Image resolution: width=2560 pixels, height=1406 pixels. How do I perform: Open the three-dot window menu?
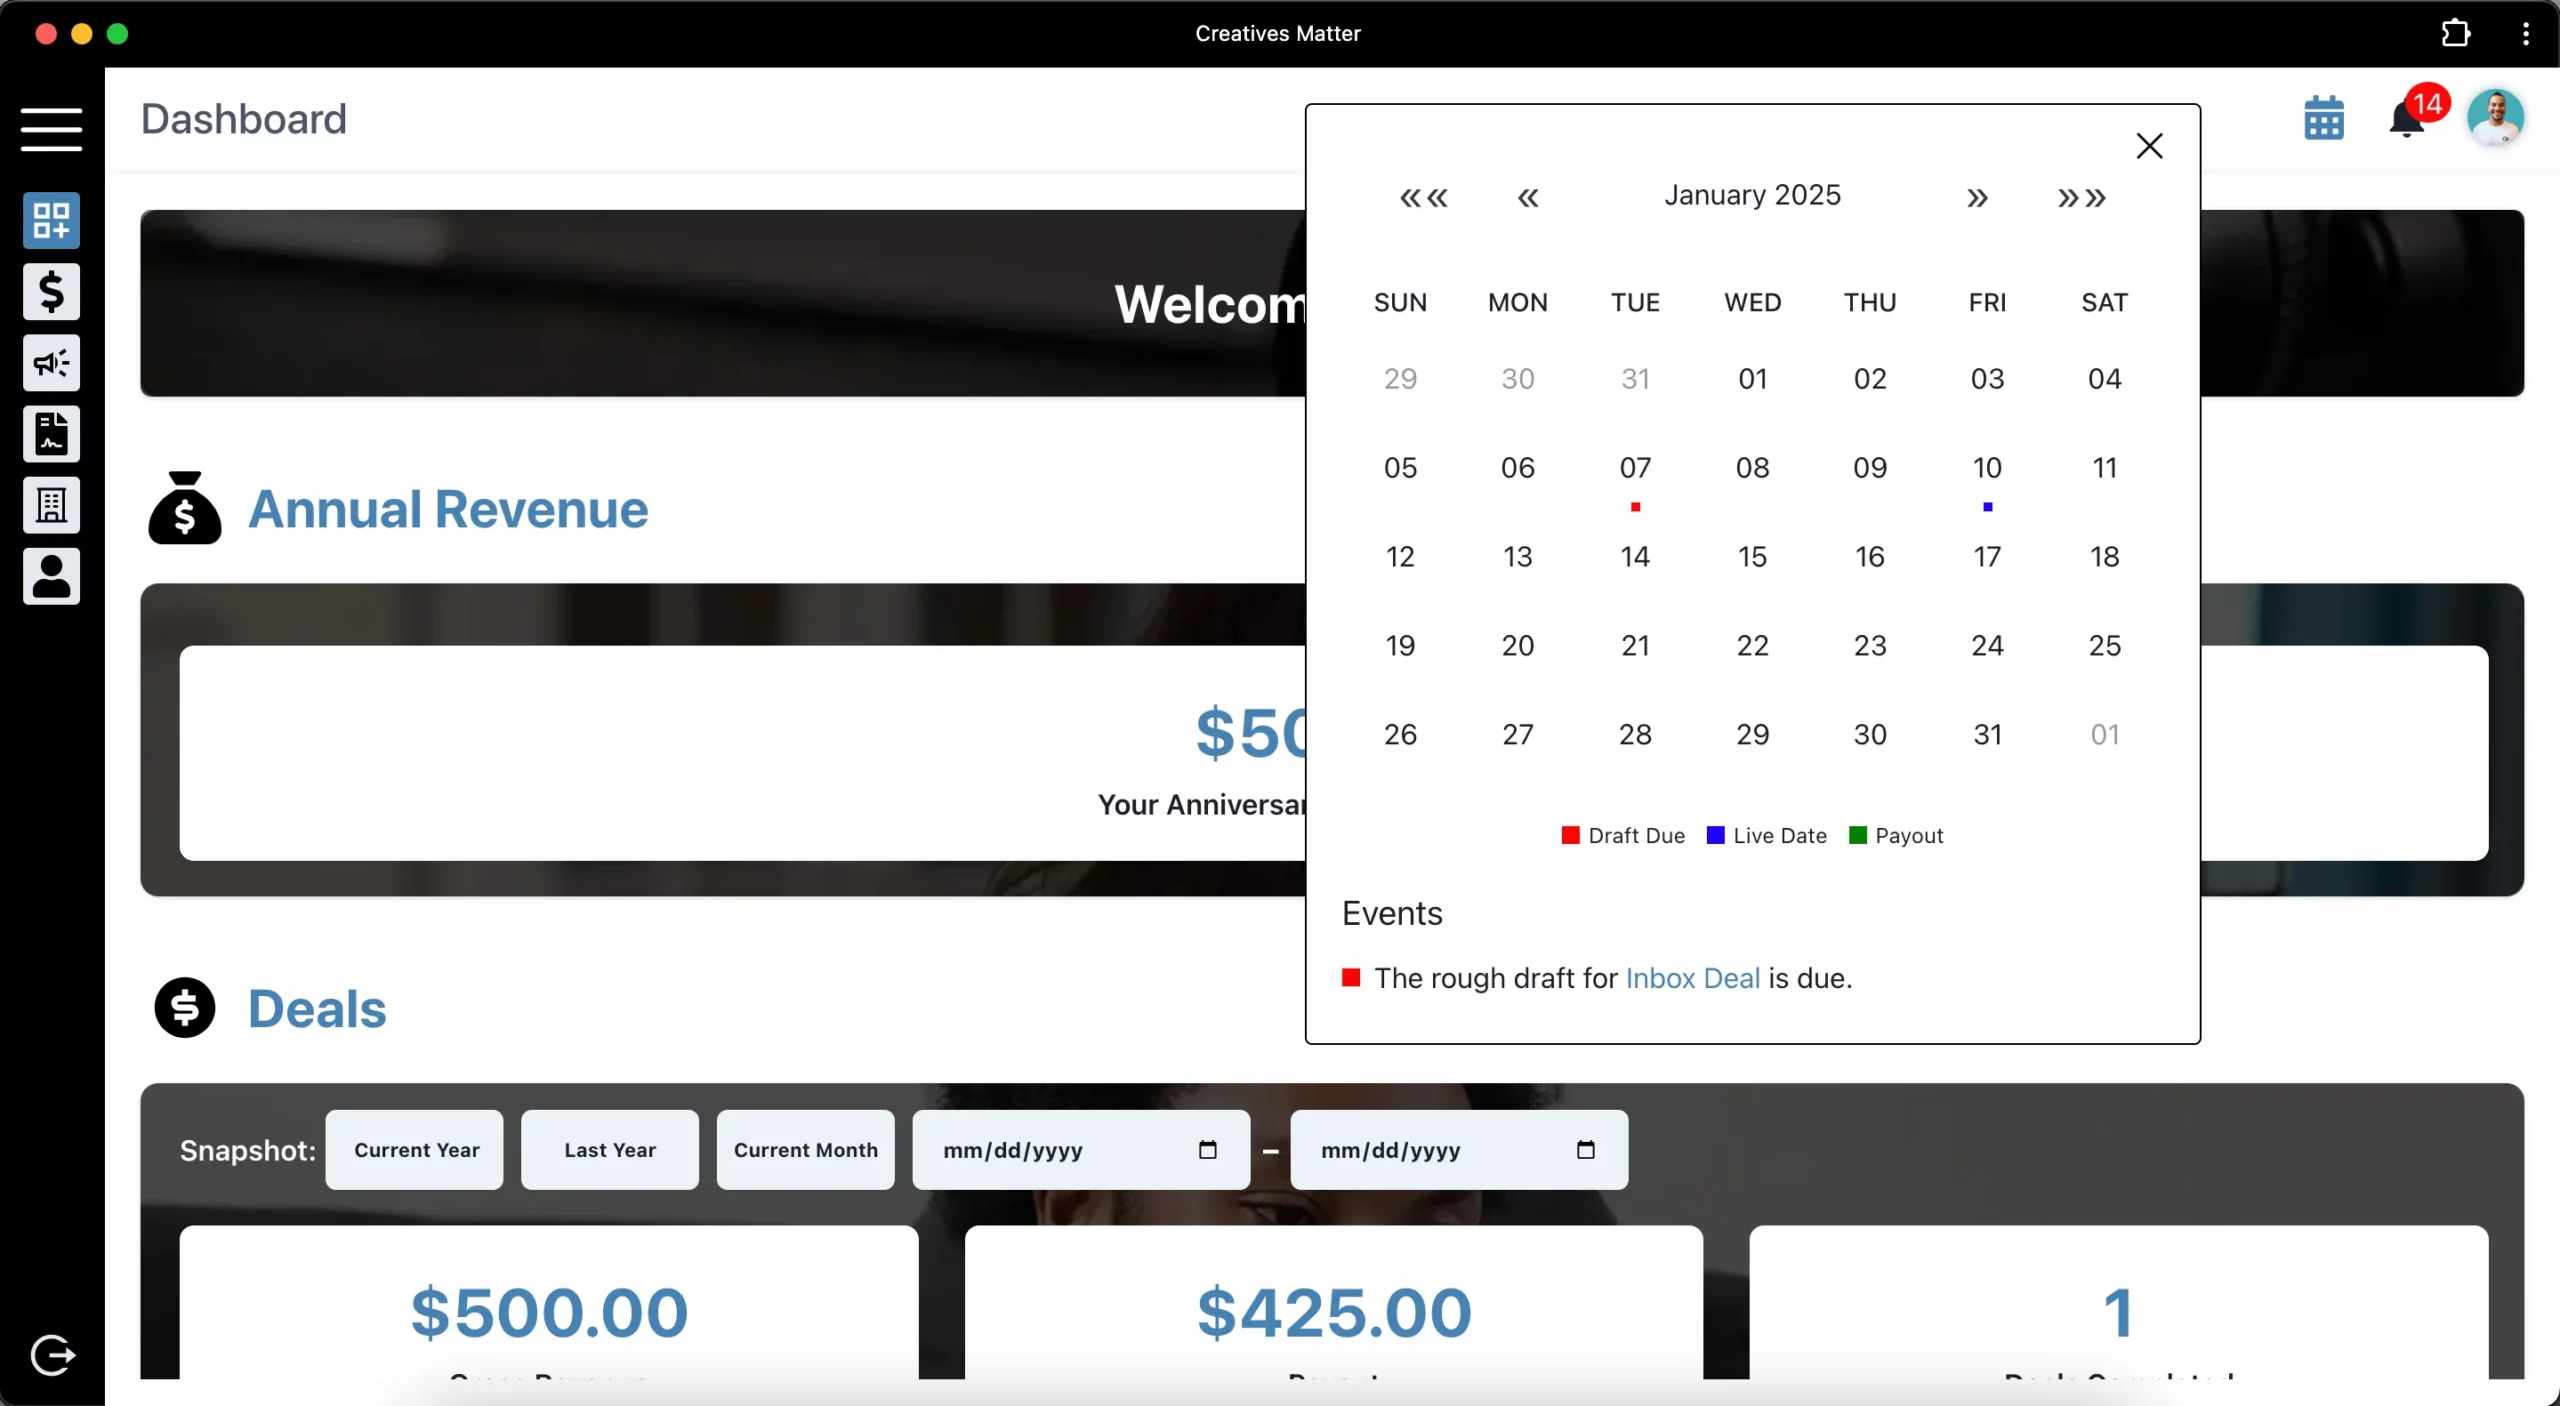[2526, 34]
